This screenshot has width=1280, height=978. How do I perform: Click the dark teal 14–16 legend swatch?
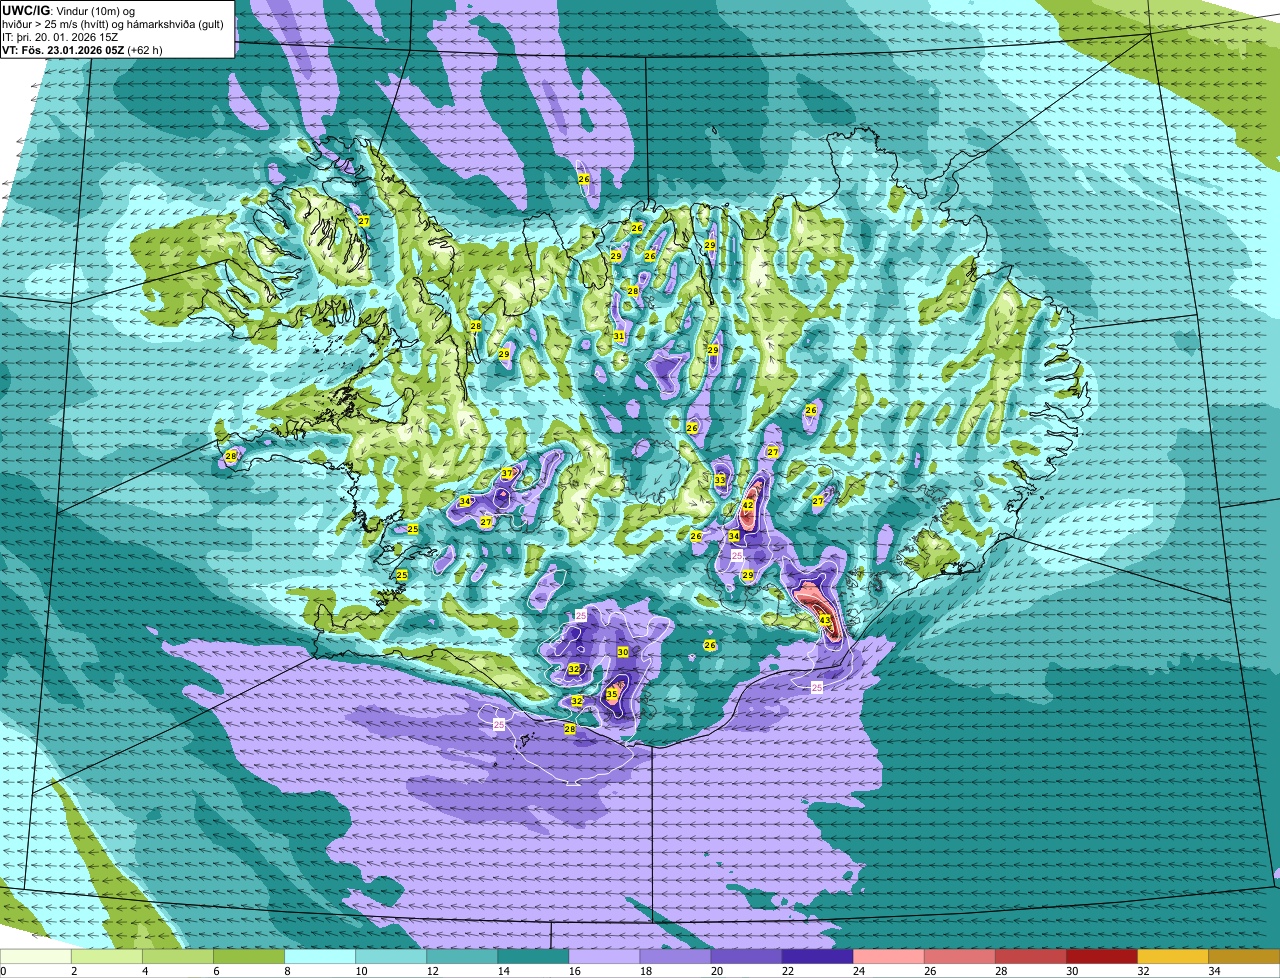coord(533,957)
